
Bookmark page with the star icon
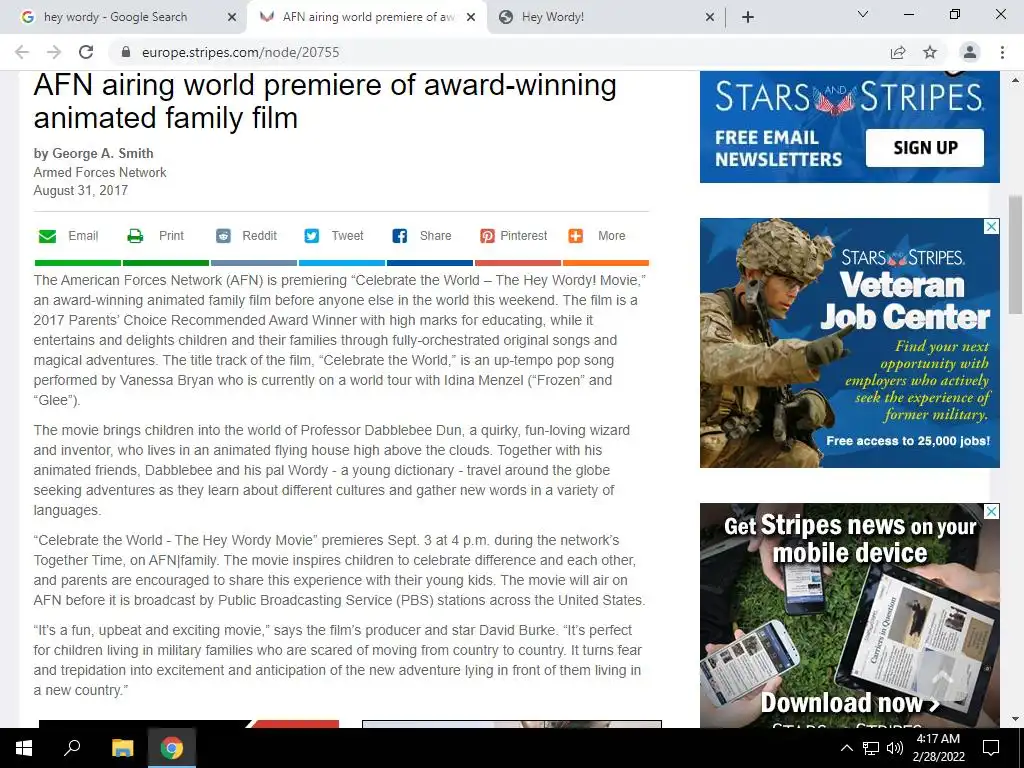click(x=930, y=52)
